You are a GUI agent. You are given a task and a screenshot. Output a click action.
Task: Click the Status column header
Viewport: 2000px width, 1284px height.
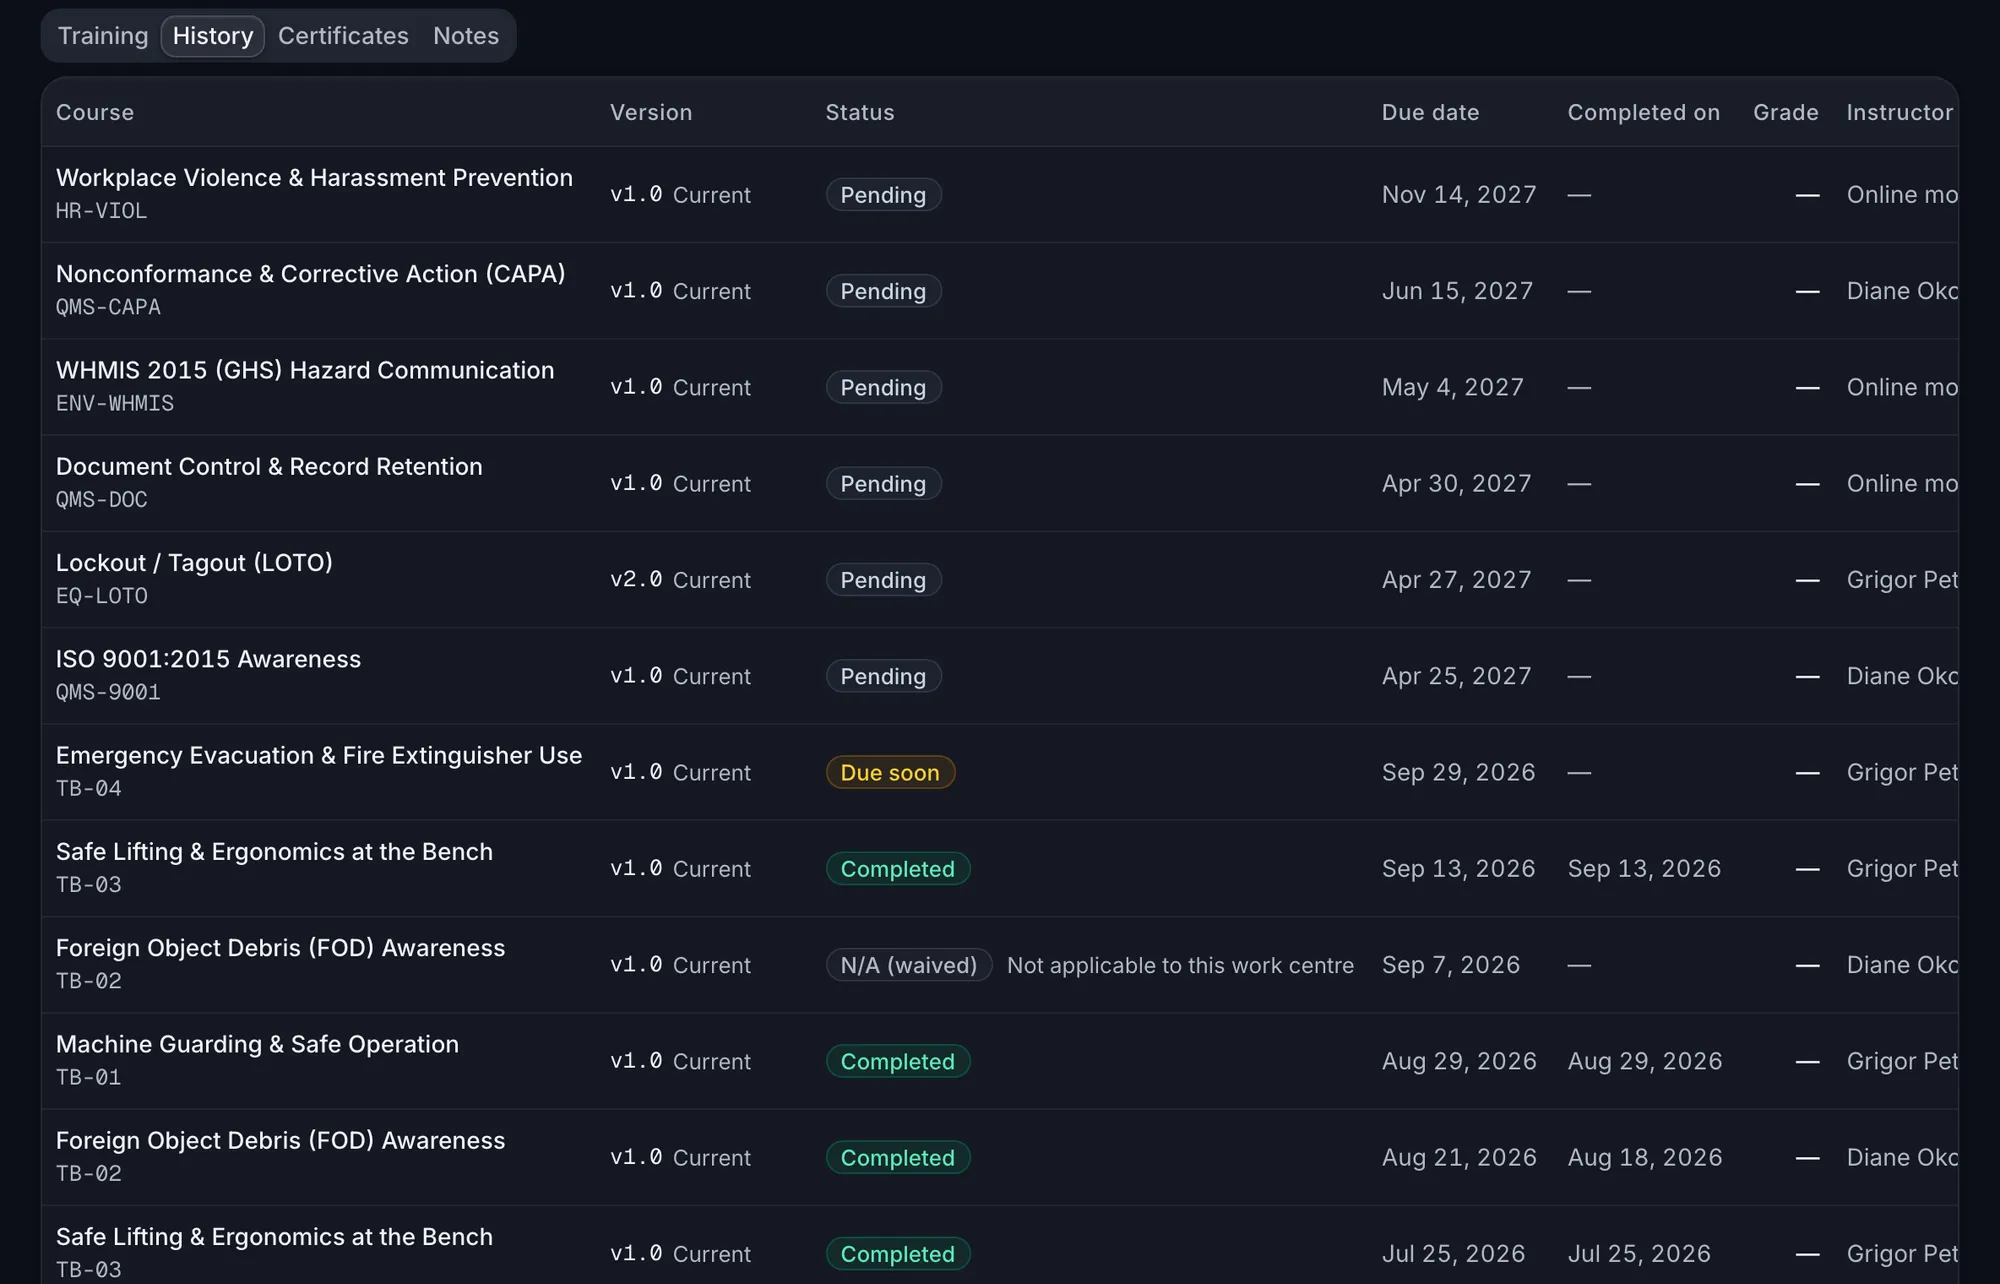(860, 112)
